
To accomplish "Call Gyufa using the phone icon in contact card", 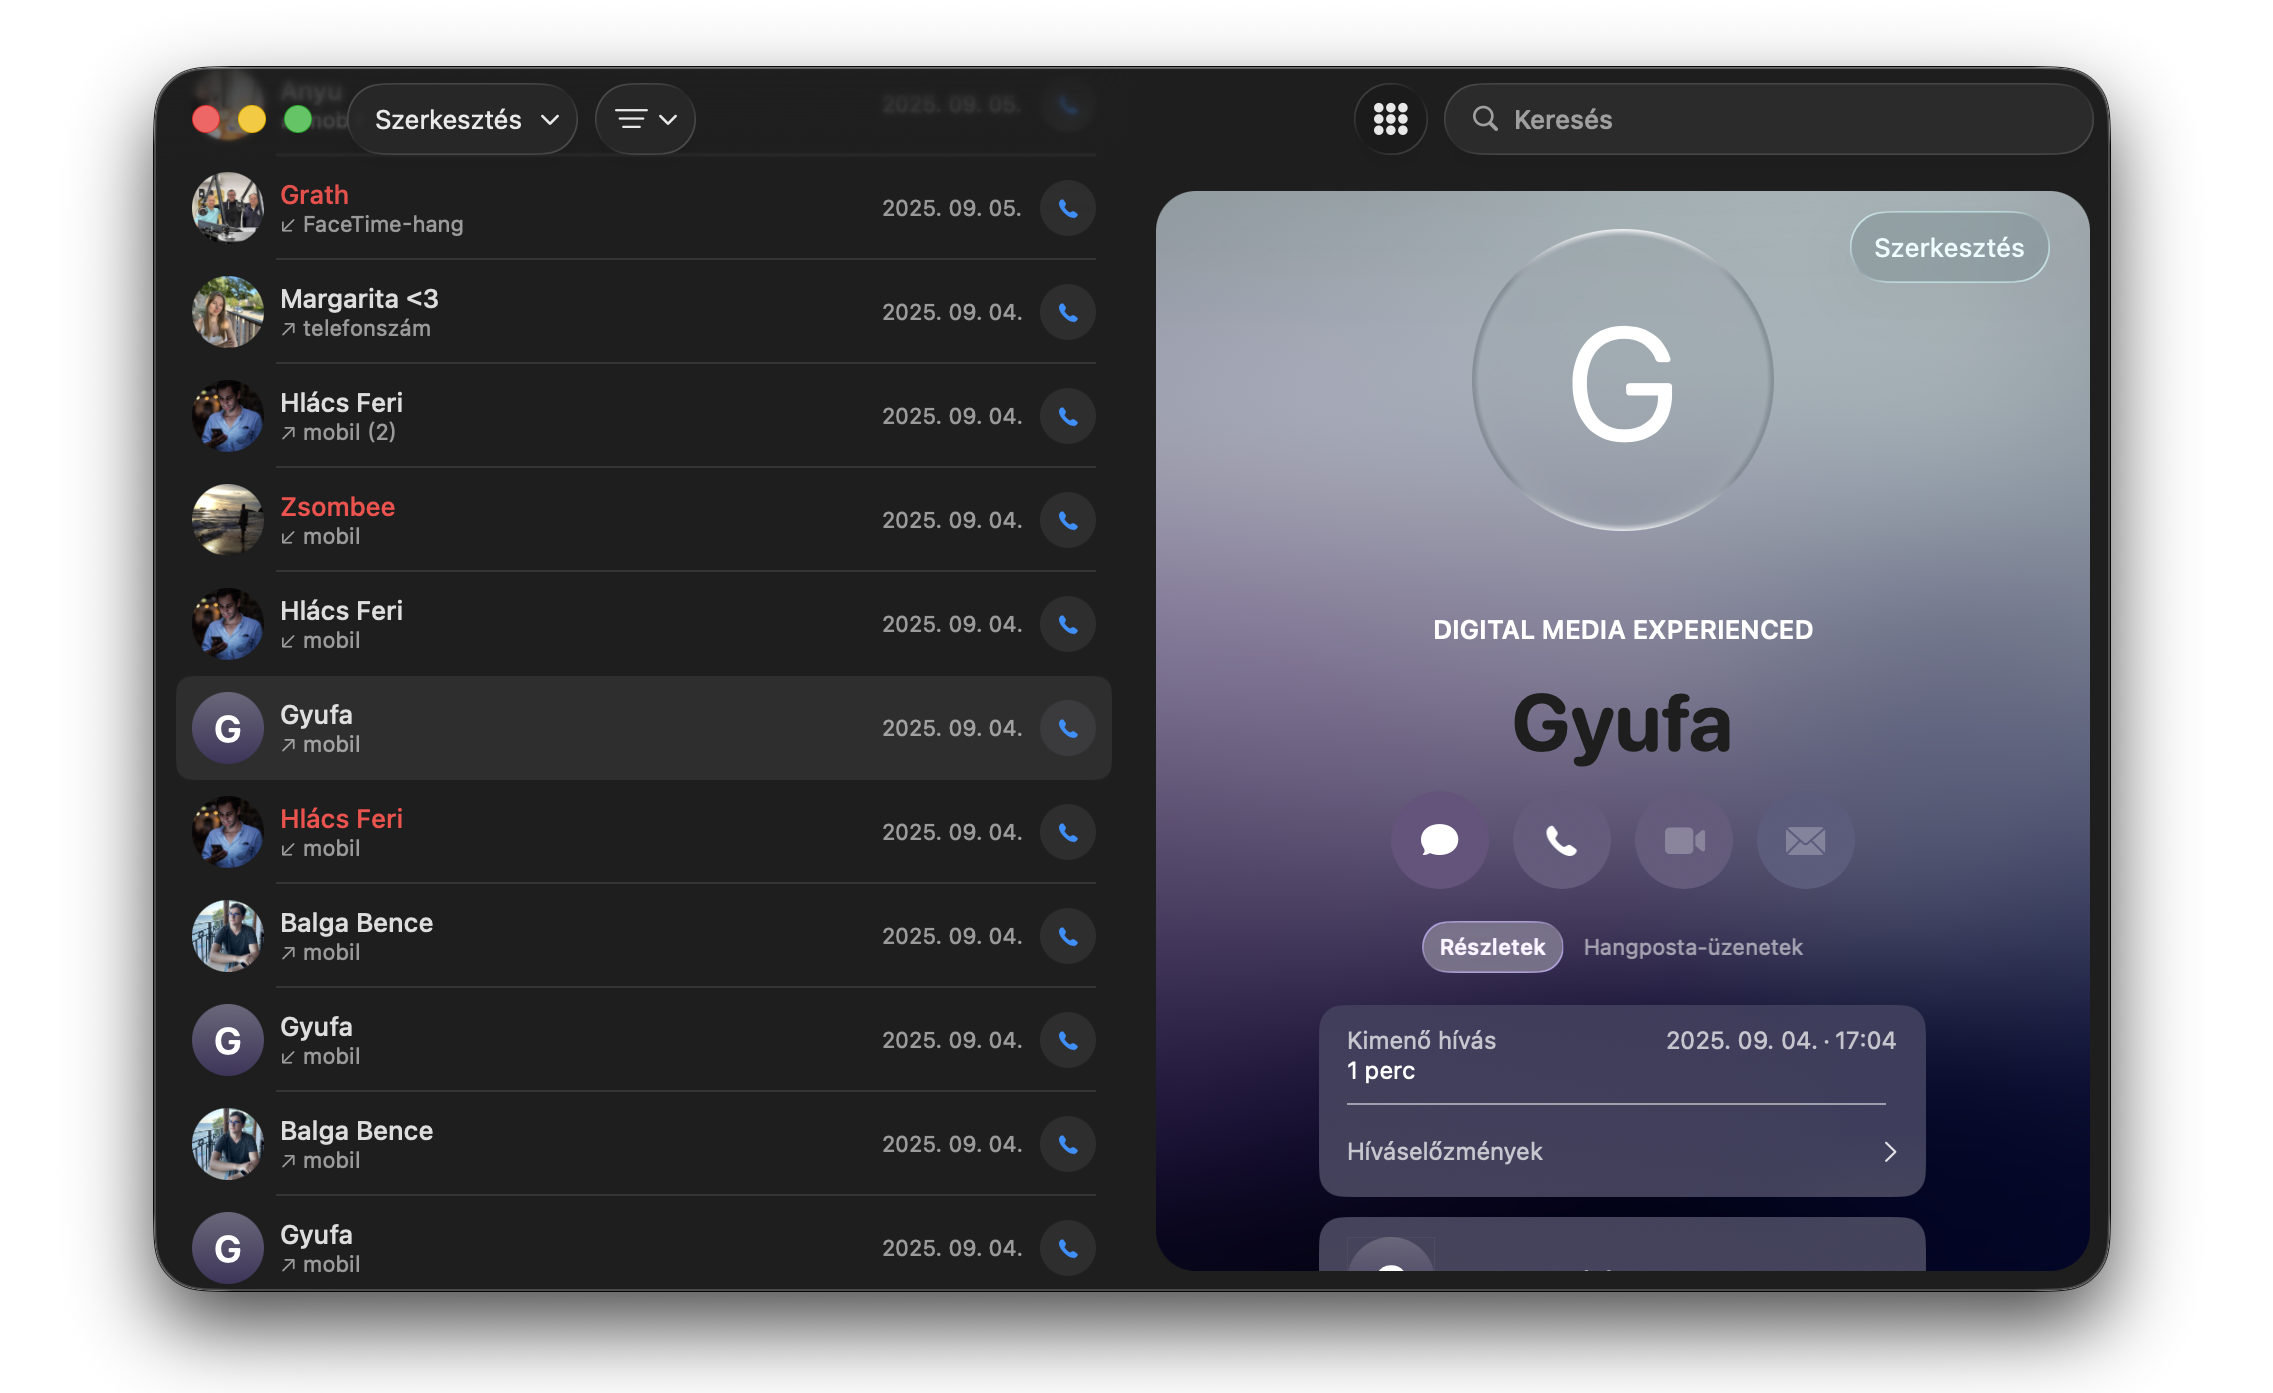I will click(1560, 840).
